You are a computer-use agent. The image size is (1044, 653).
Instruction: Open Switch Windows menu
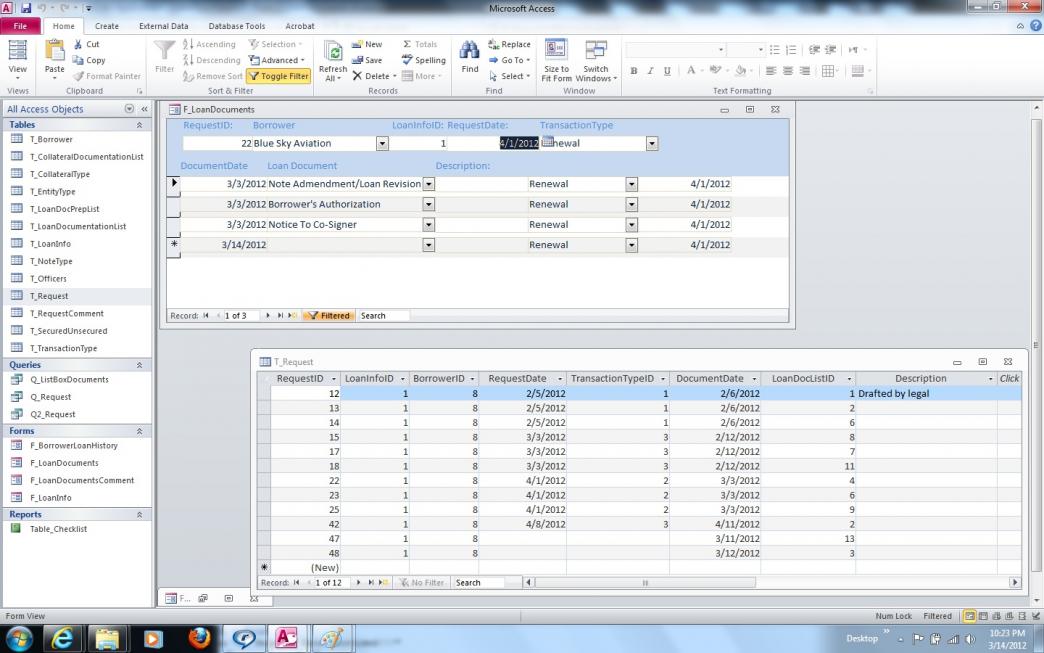596,60
